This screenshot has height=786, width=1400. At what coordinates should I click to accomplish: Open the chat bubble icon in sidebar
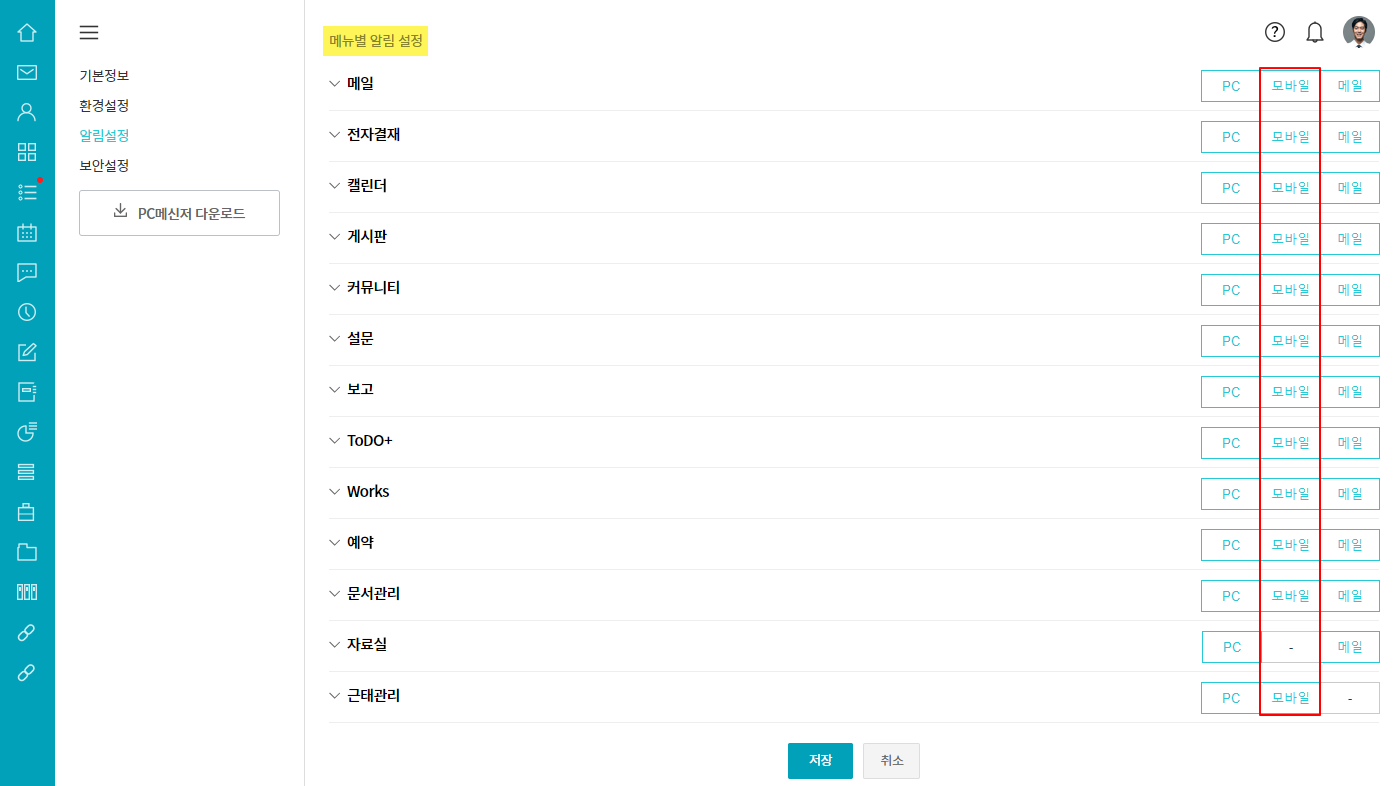tap(27, 272)
